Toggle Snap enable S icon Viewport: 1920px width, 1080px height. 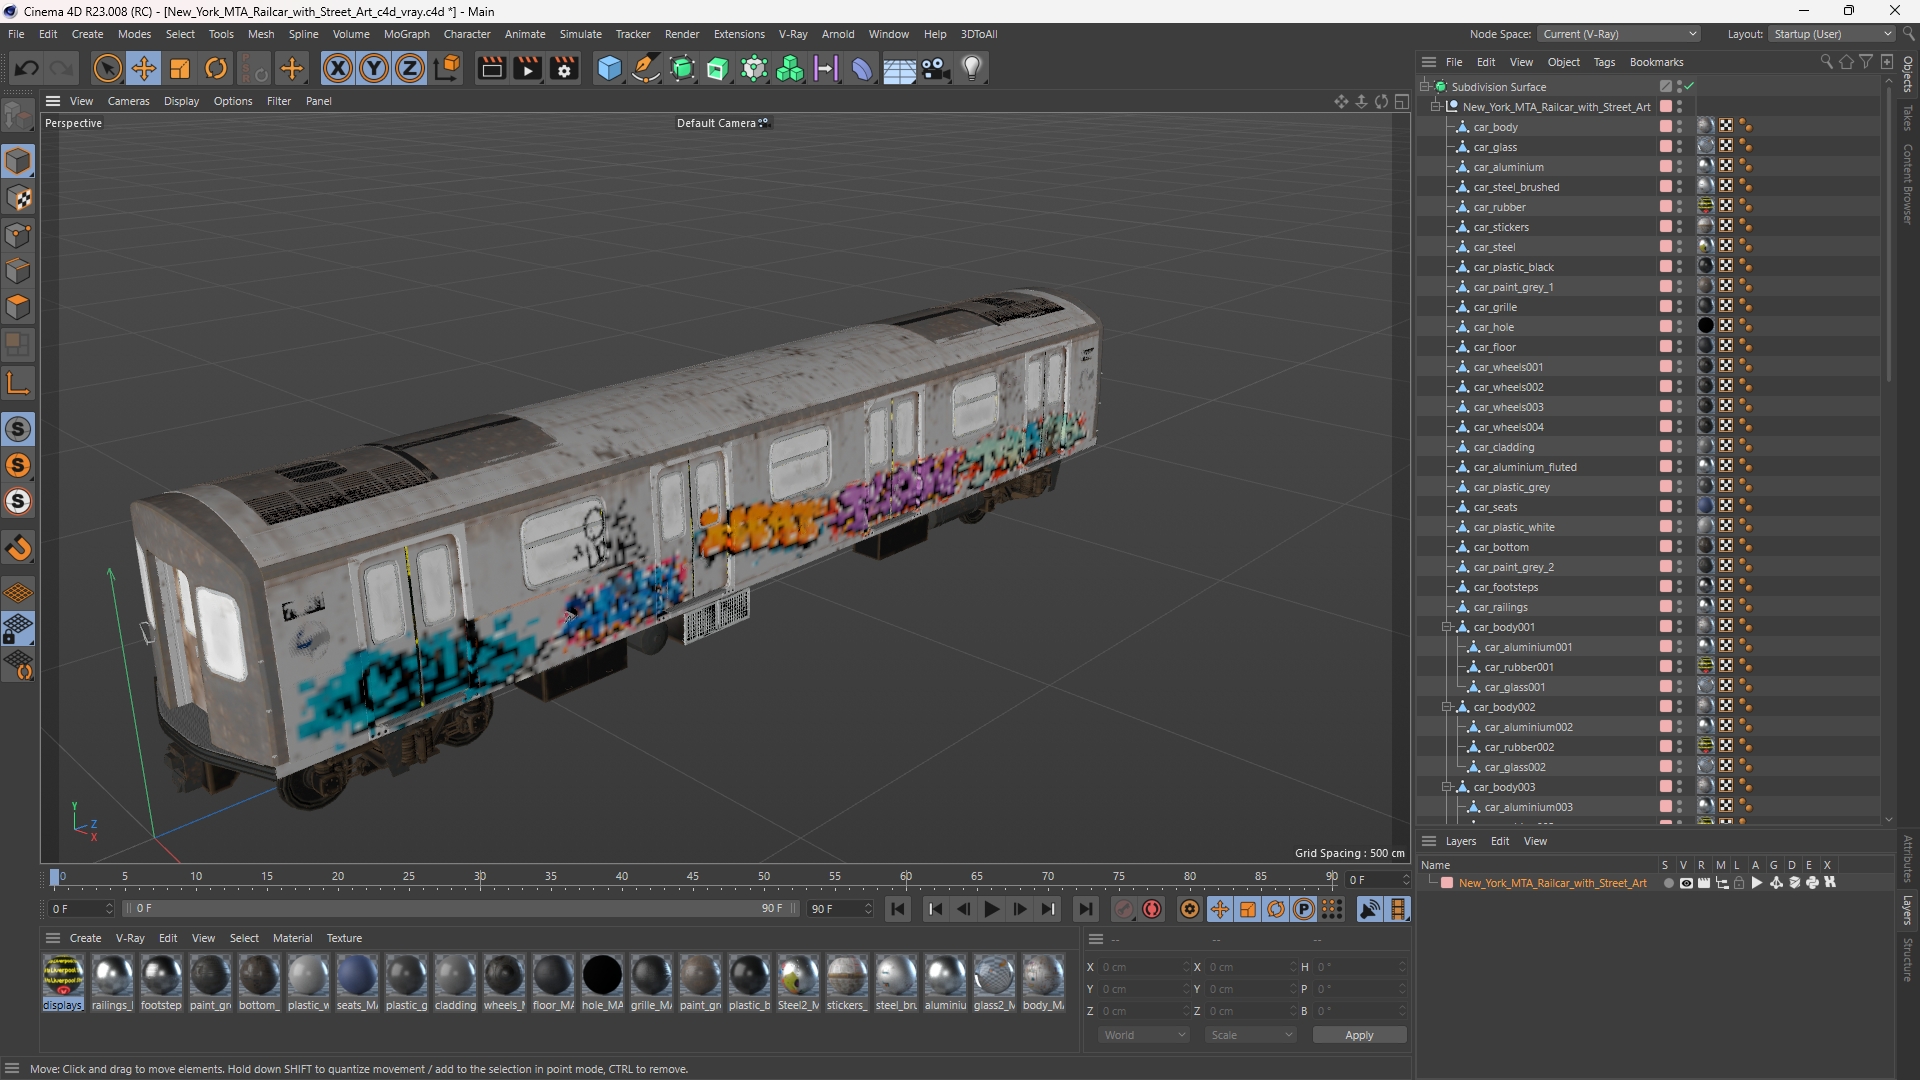tap(18, 429)
